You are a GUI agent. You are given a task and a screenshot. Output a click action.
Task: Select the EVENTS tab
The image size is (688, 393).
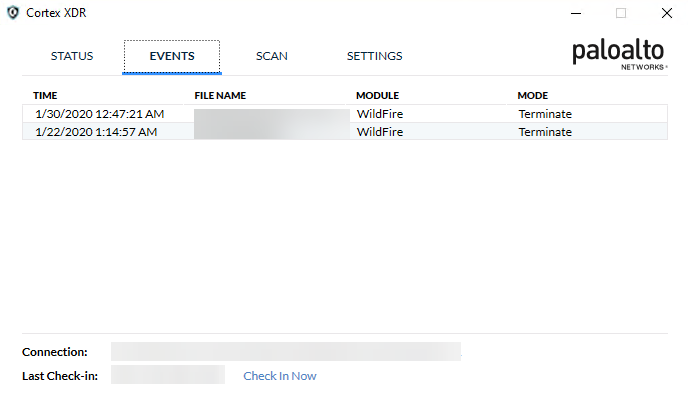[x=172, y=56]
